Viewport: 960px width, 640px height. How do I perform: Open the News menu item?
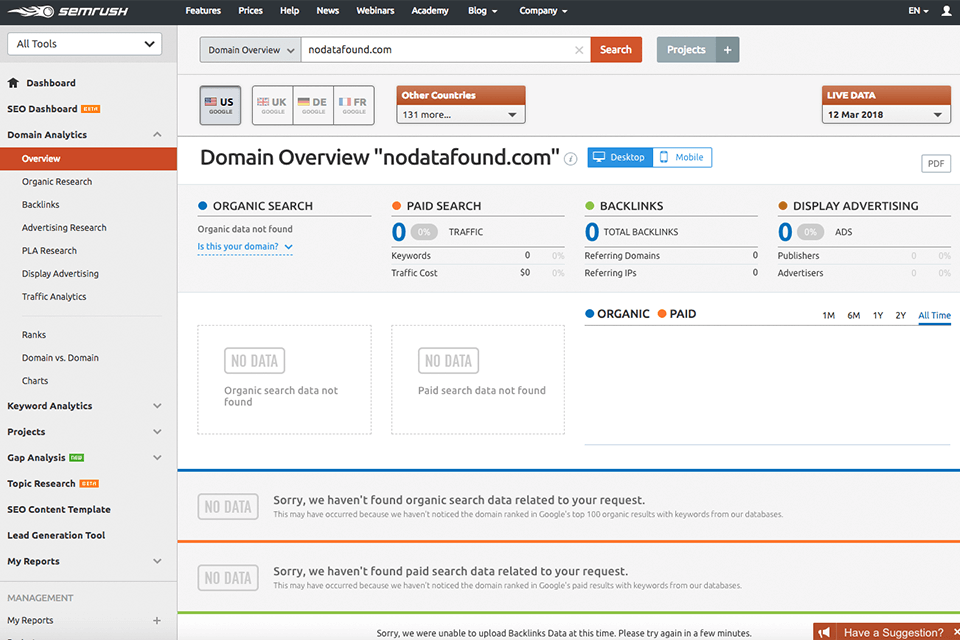328,11
